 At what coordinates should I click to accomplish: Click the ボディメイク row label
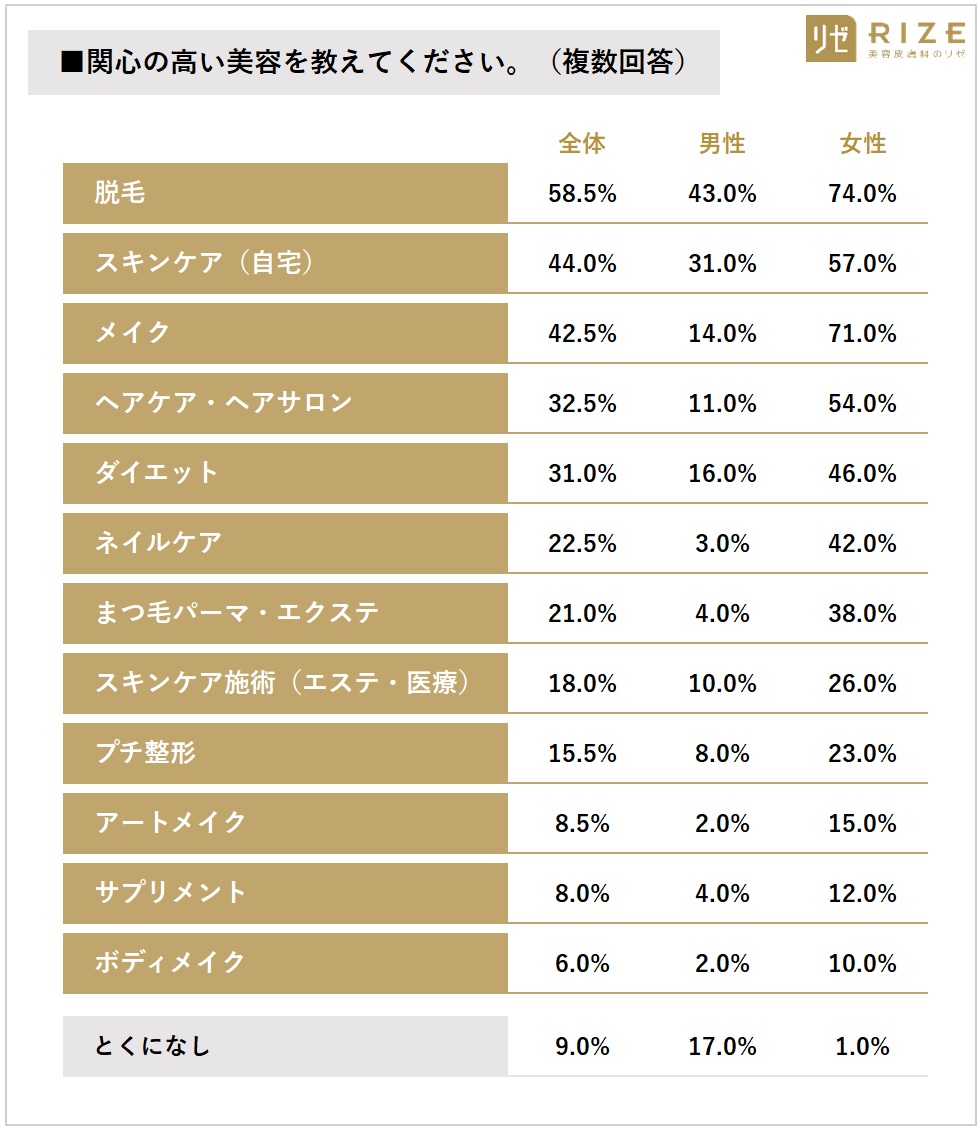(x=171, y=964)
